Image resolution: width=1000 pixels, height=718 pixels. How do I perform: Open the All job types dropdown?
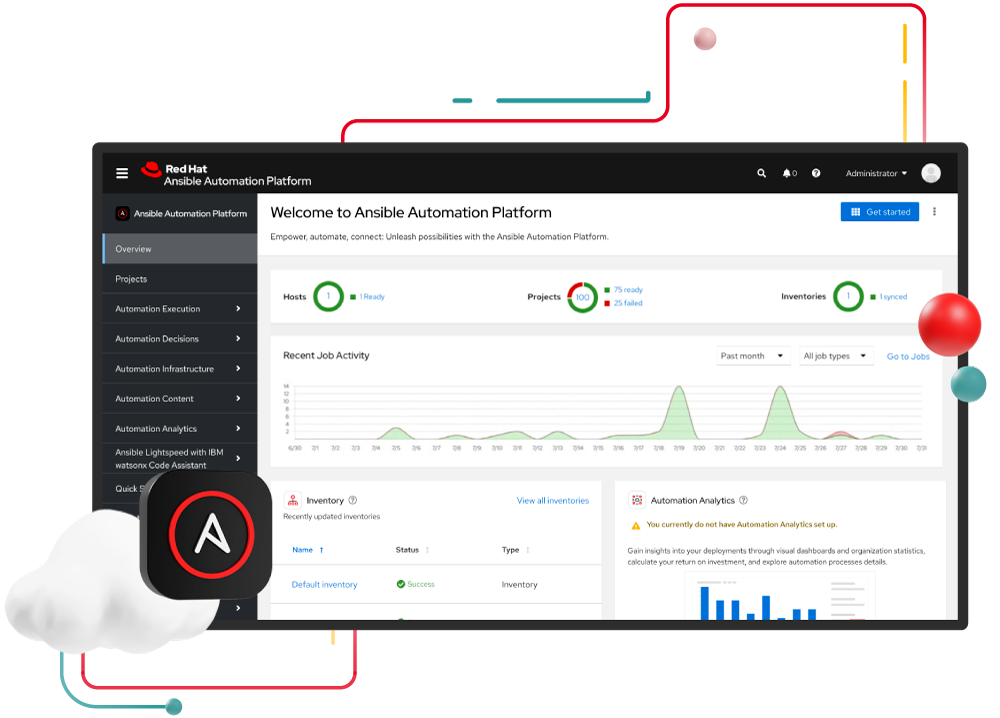tap(836, 355)
